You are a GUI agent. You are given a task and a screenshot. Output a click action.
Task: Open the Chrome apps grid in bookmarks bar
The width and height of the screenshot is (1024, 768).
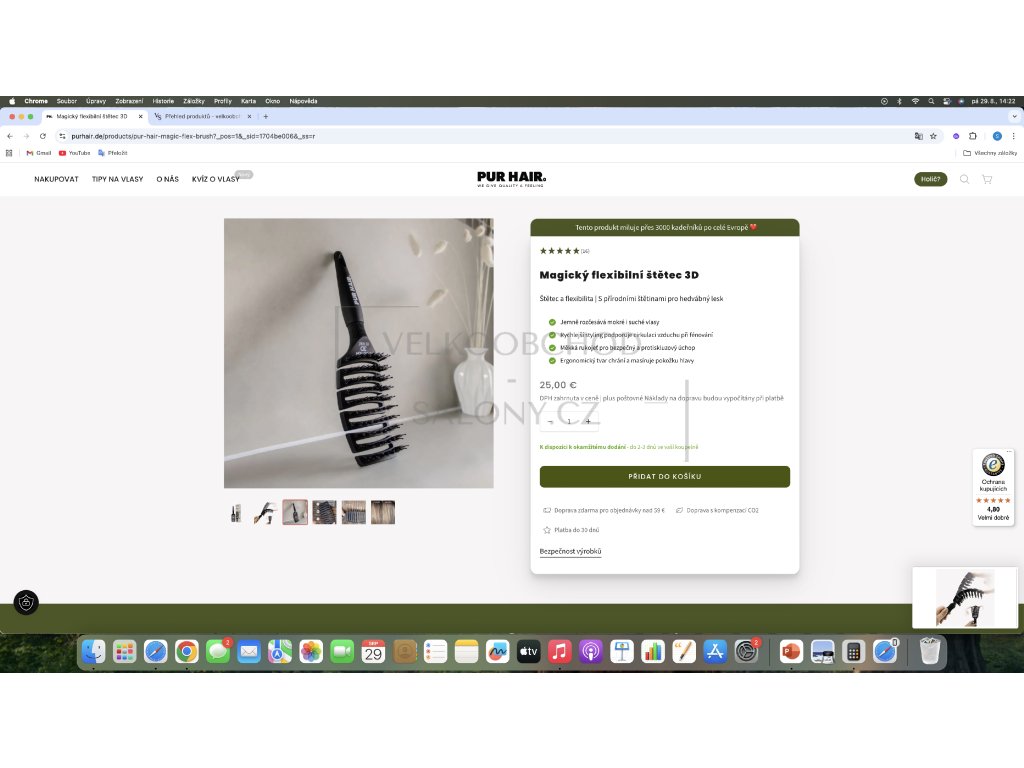(9, 153)
